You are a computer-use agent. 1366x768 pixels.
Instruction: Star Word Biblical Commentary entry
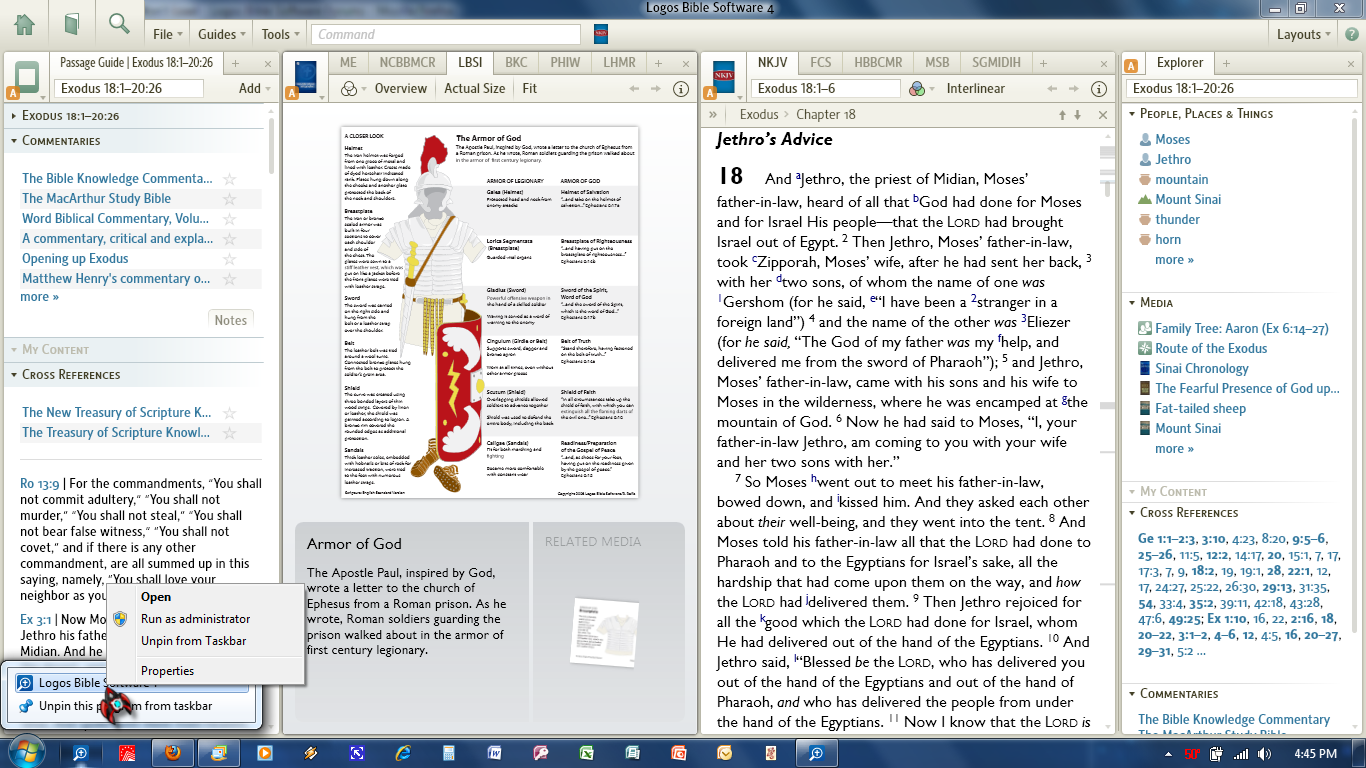point(229,219)
